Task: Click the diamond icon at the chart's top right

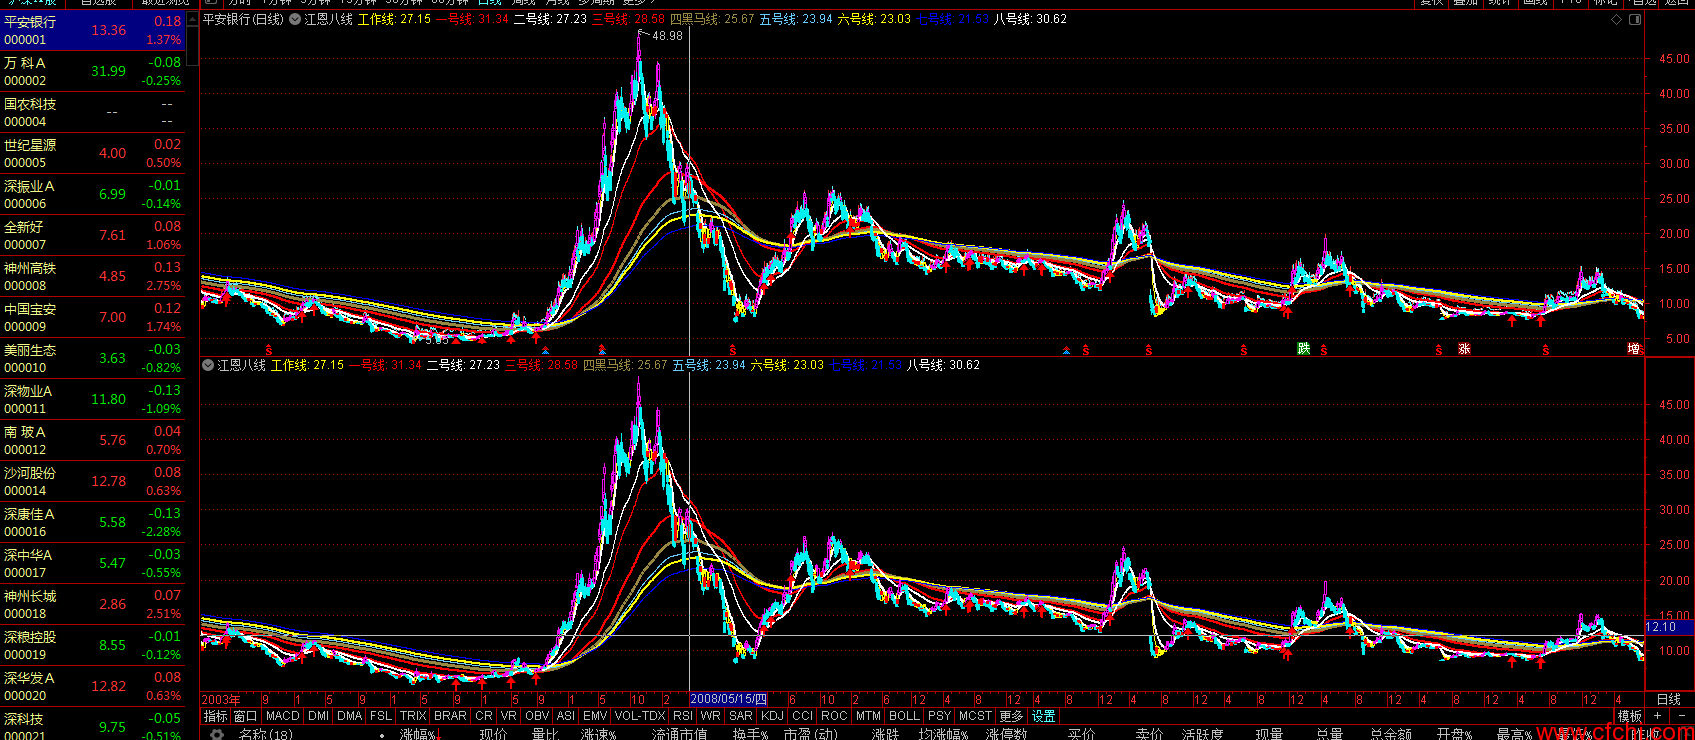Action: point(1616,19)
